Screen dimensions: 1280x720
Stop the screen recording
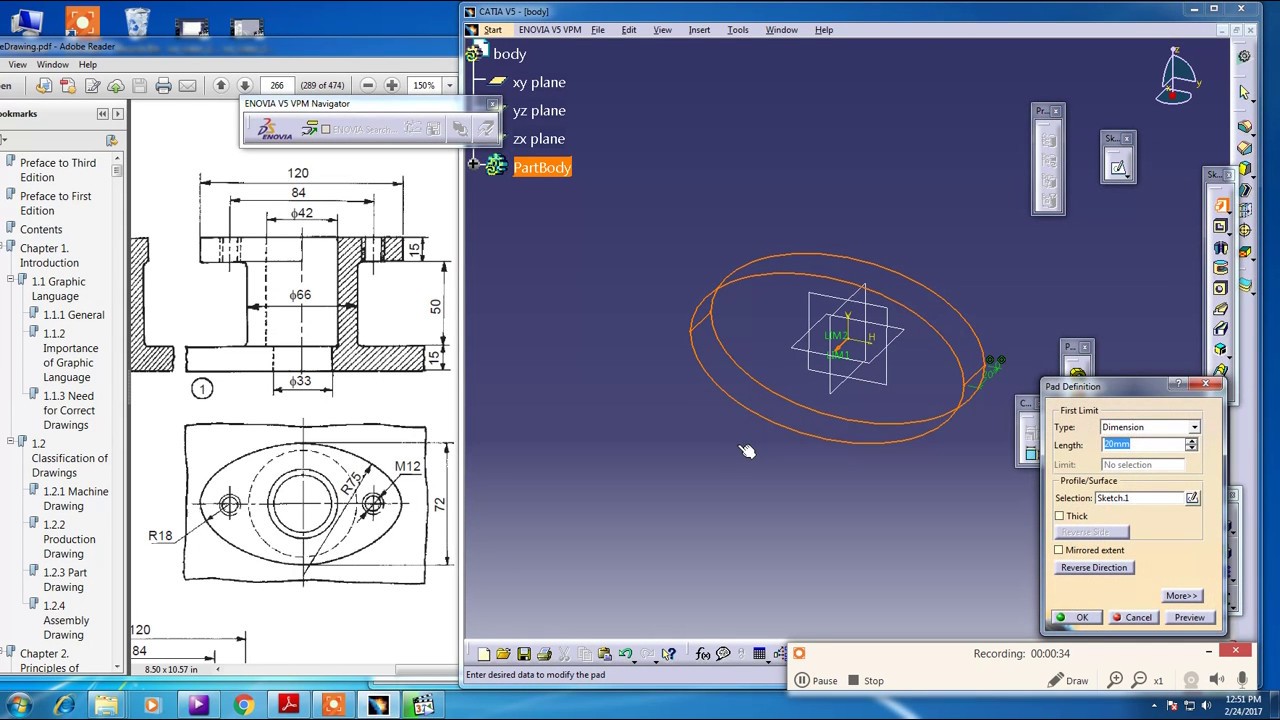coord(865,681)
